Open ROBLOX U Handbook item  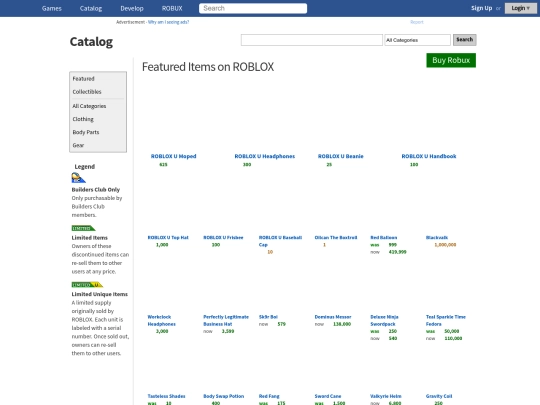coord(429,156)
